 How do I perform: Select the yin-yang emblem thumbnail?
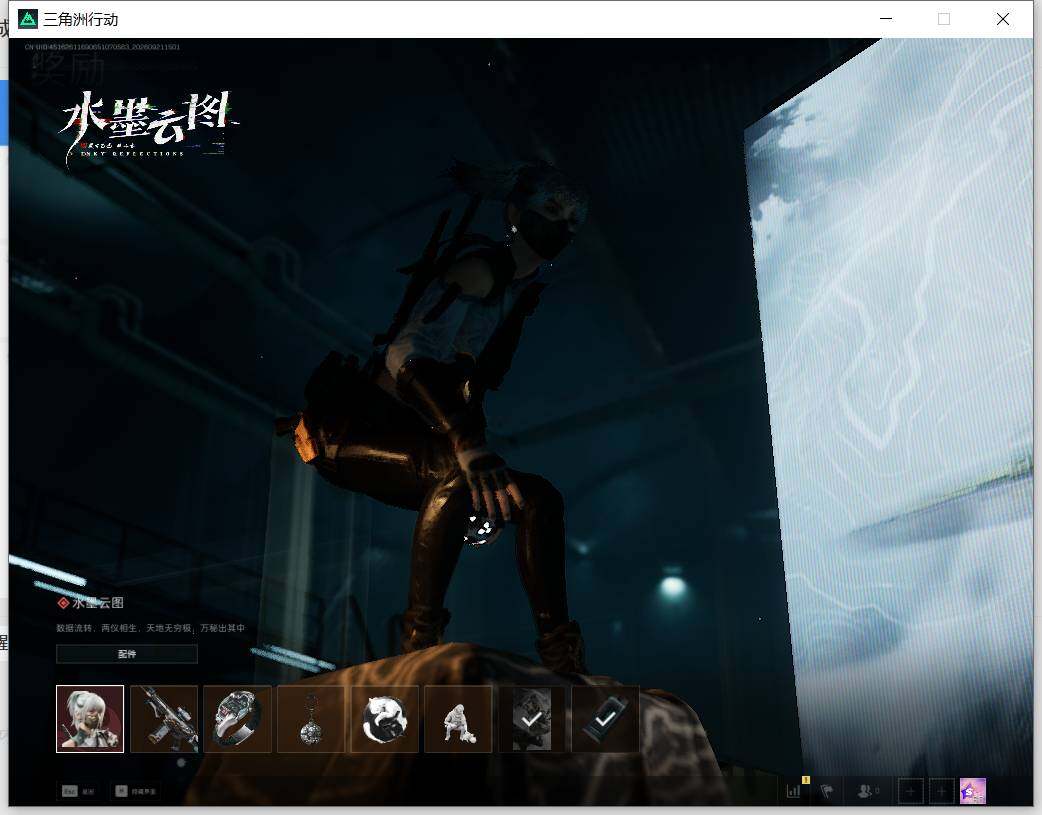[x=385, y=719]
